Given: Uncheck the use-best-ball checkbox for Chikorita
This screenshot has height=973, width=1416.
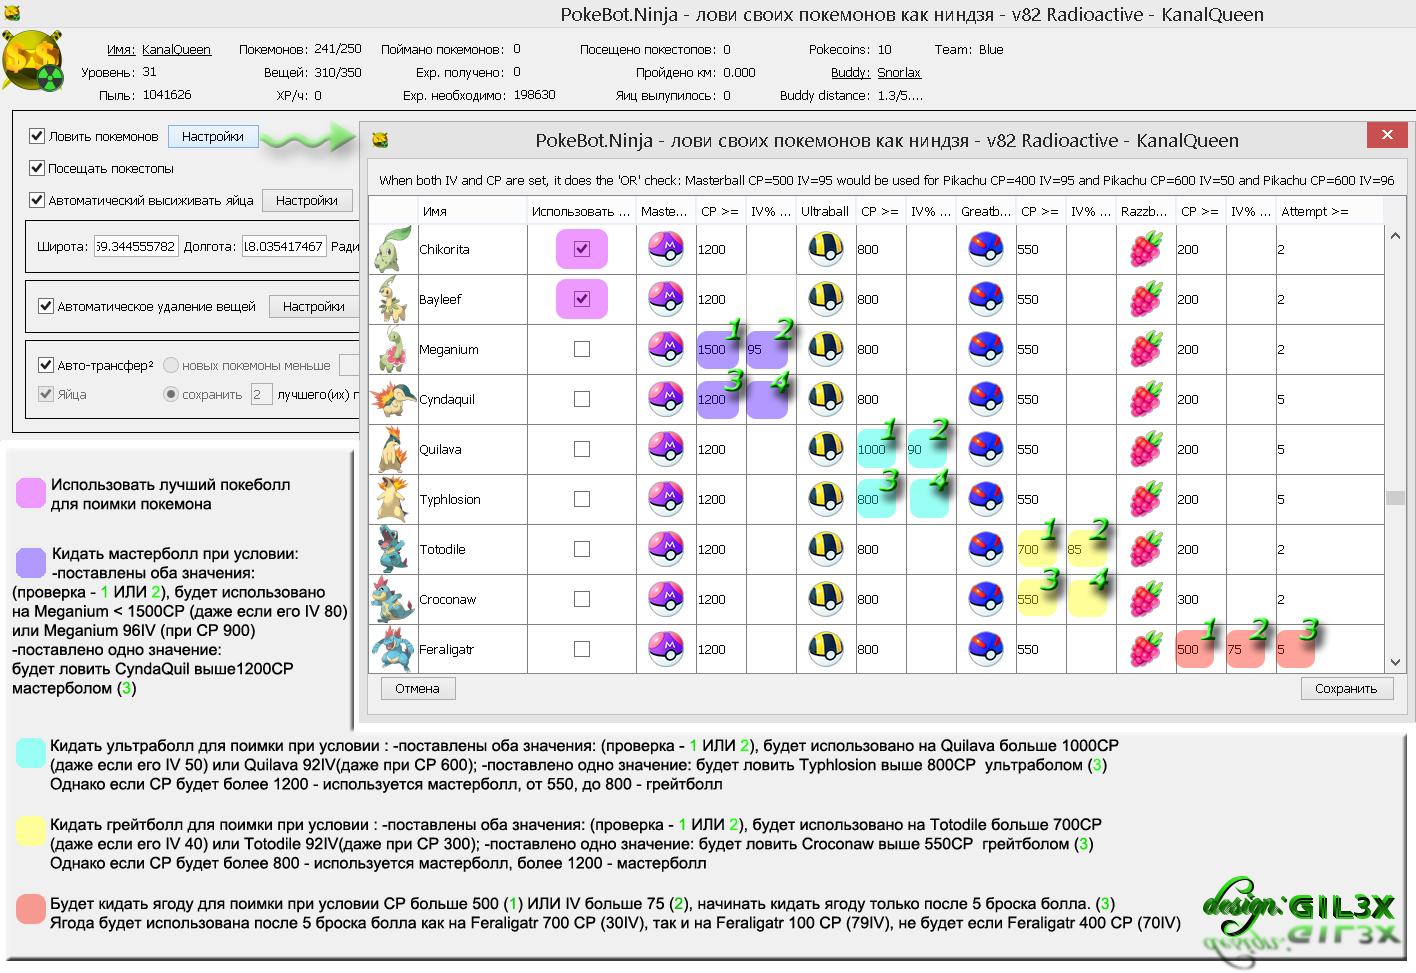Looking at the screenshot, I should [582, 249].
